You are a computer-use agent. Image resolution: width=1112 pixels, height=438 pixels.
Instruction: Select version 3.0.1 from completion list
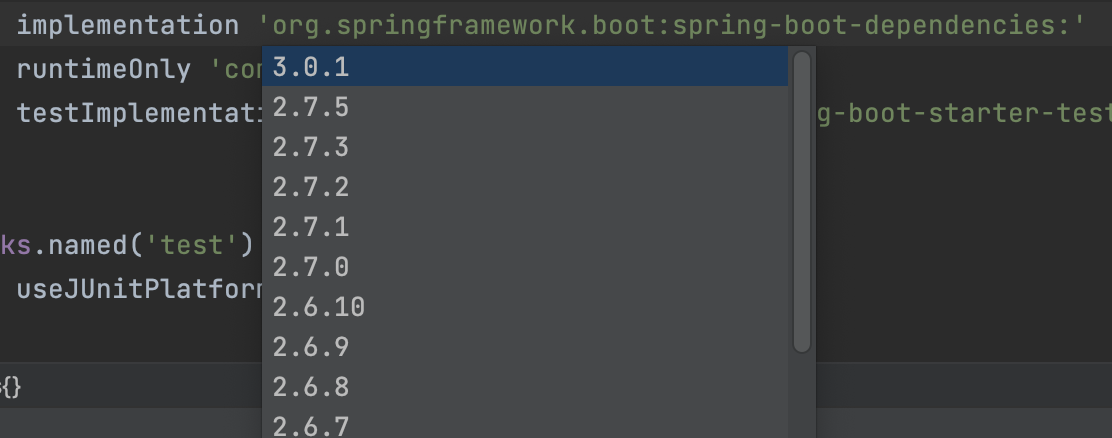[x=311, y=68]
